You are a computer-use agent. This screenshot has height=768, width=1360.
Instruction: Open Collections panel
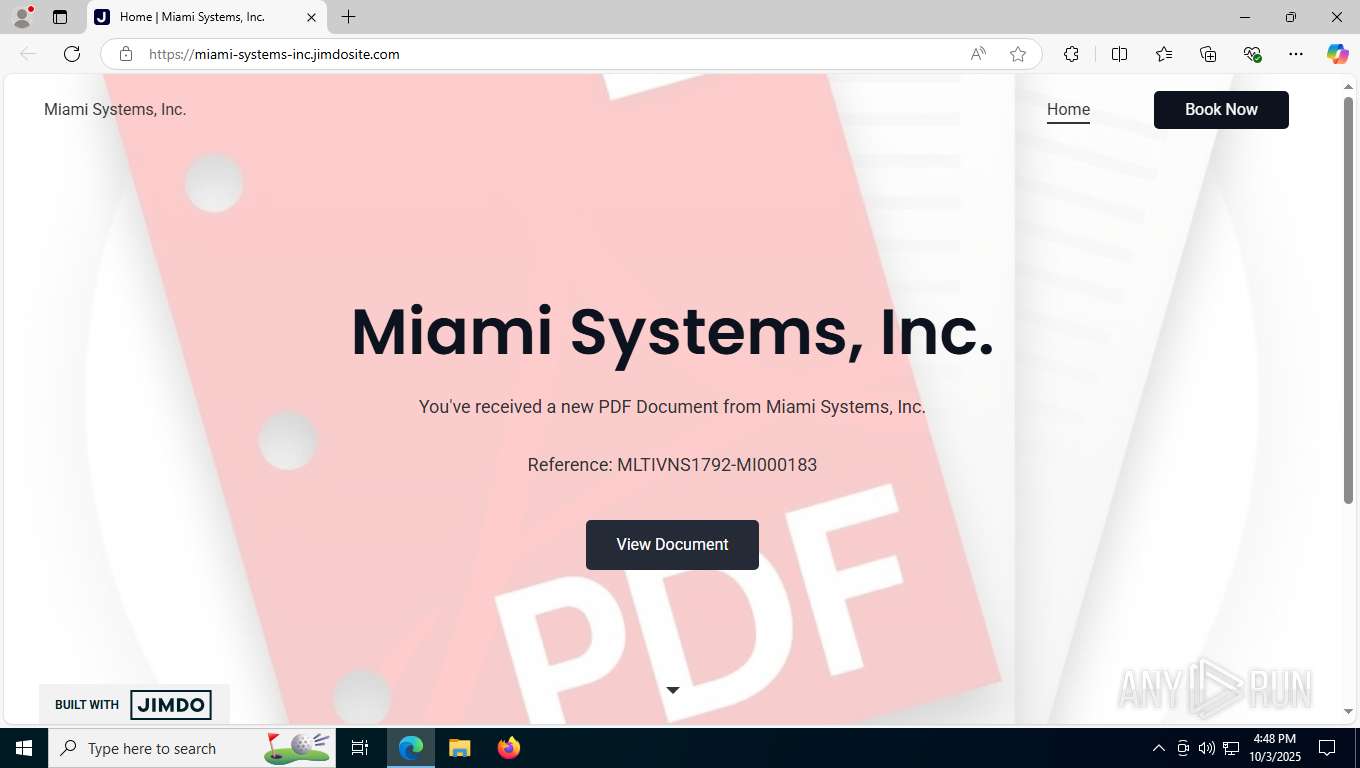(1208, 54)
